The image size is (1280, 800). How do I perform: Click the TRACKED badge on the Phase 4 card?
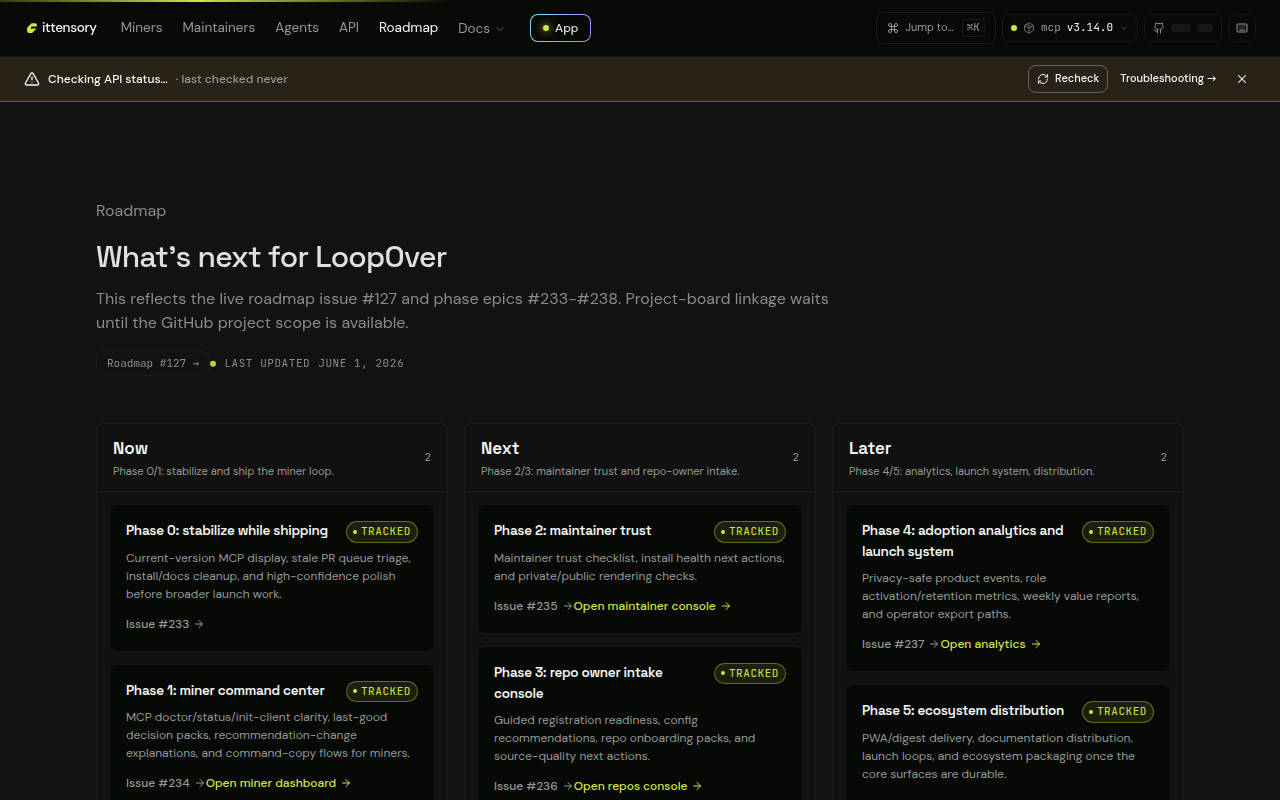[x=1118, y=532]
